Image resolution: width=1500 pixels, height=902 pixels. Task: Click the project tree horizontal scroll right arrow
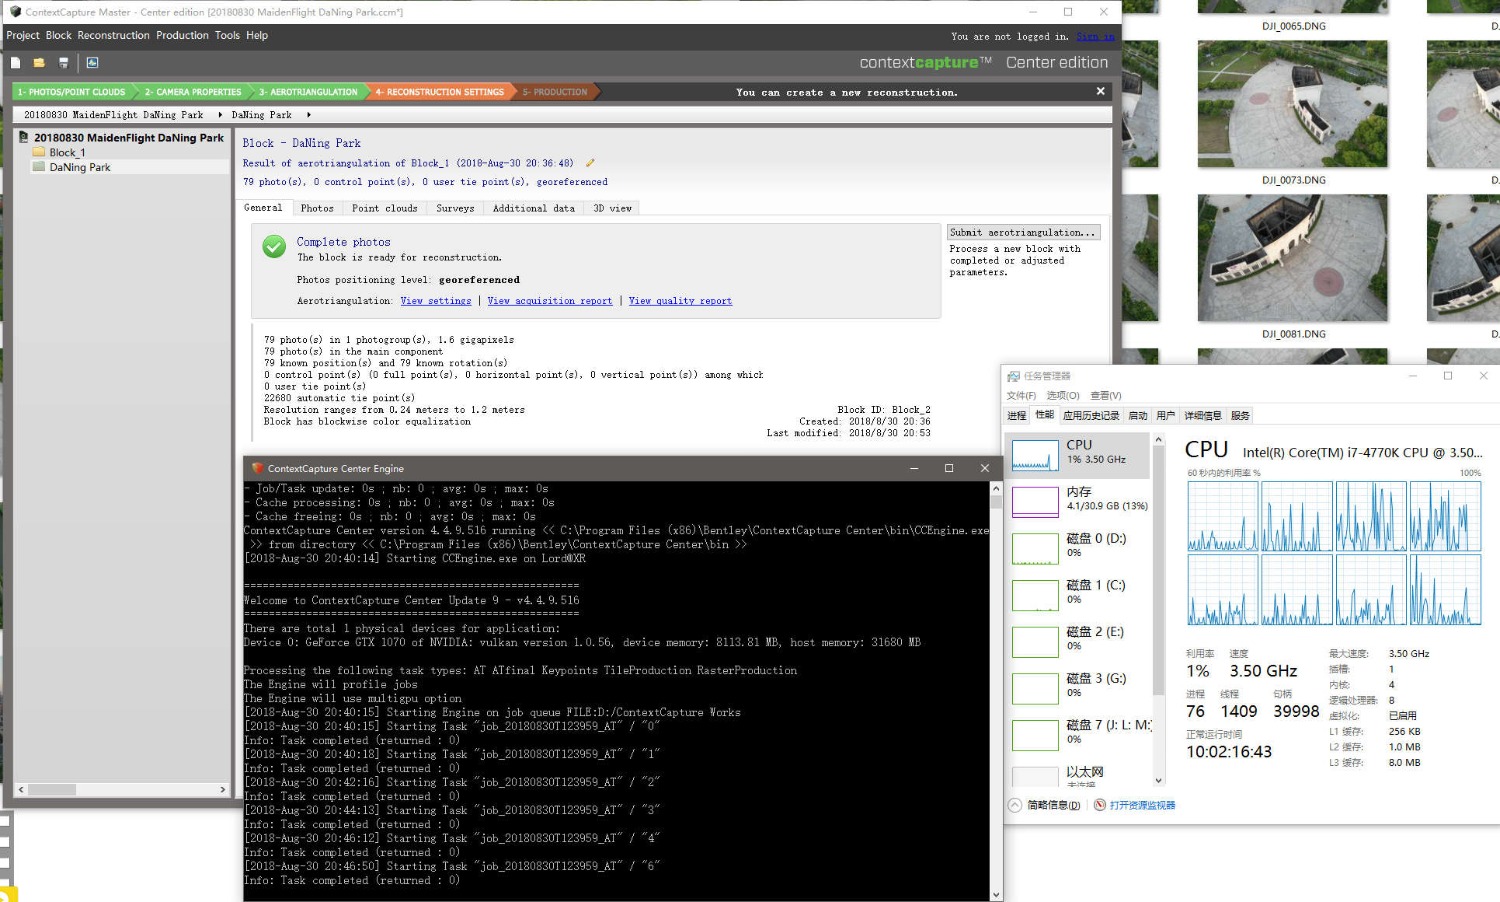click(x=223, y=789)
